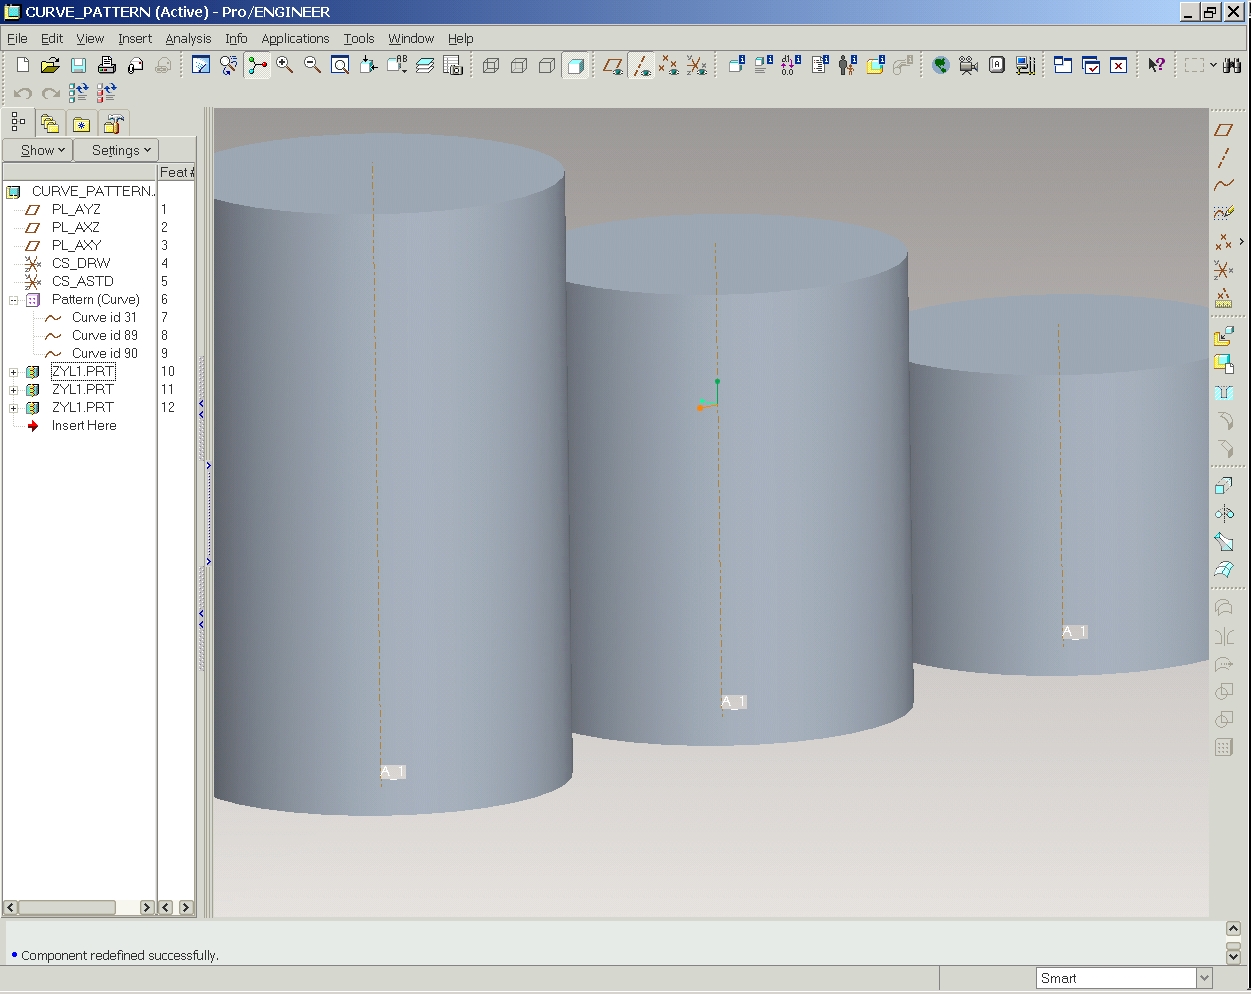
Task: Click the Save file toolbar icon
Action: click(x=78, y=66)
